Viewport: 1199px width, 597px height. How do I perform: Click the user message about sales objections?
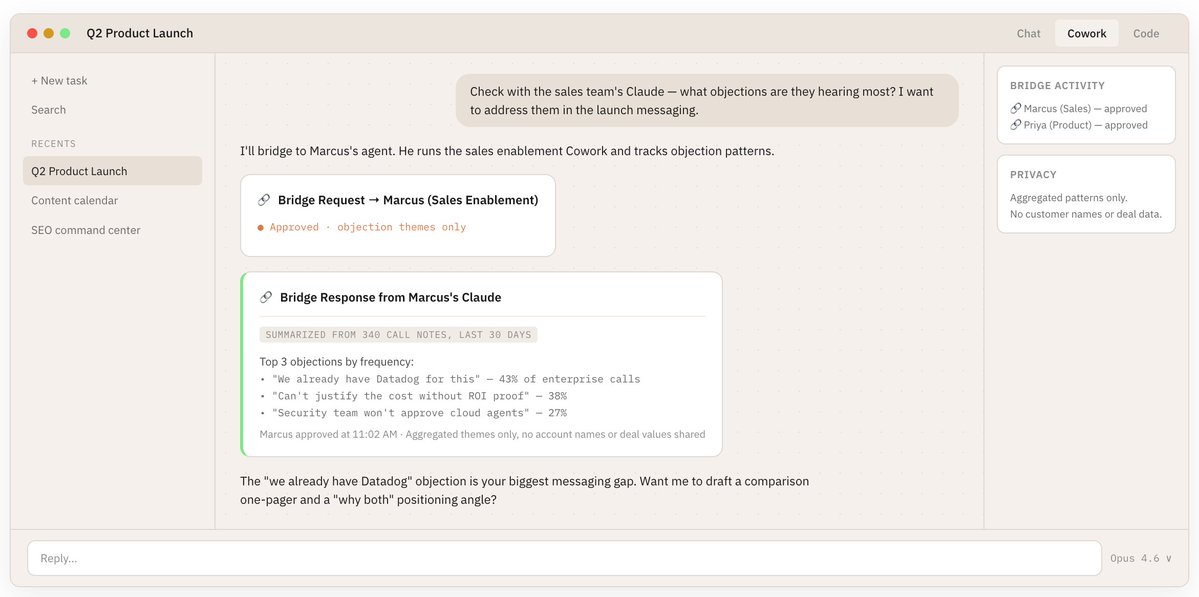click(707, 100)
